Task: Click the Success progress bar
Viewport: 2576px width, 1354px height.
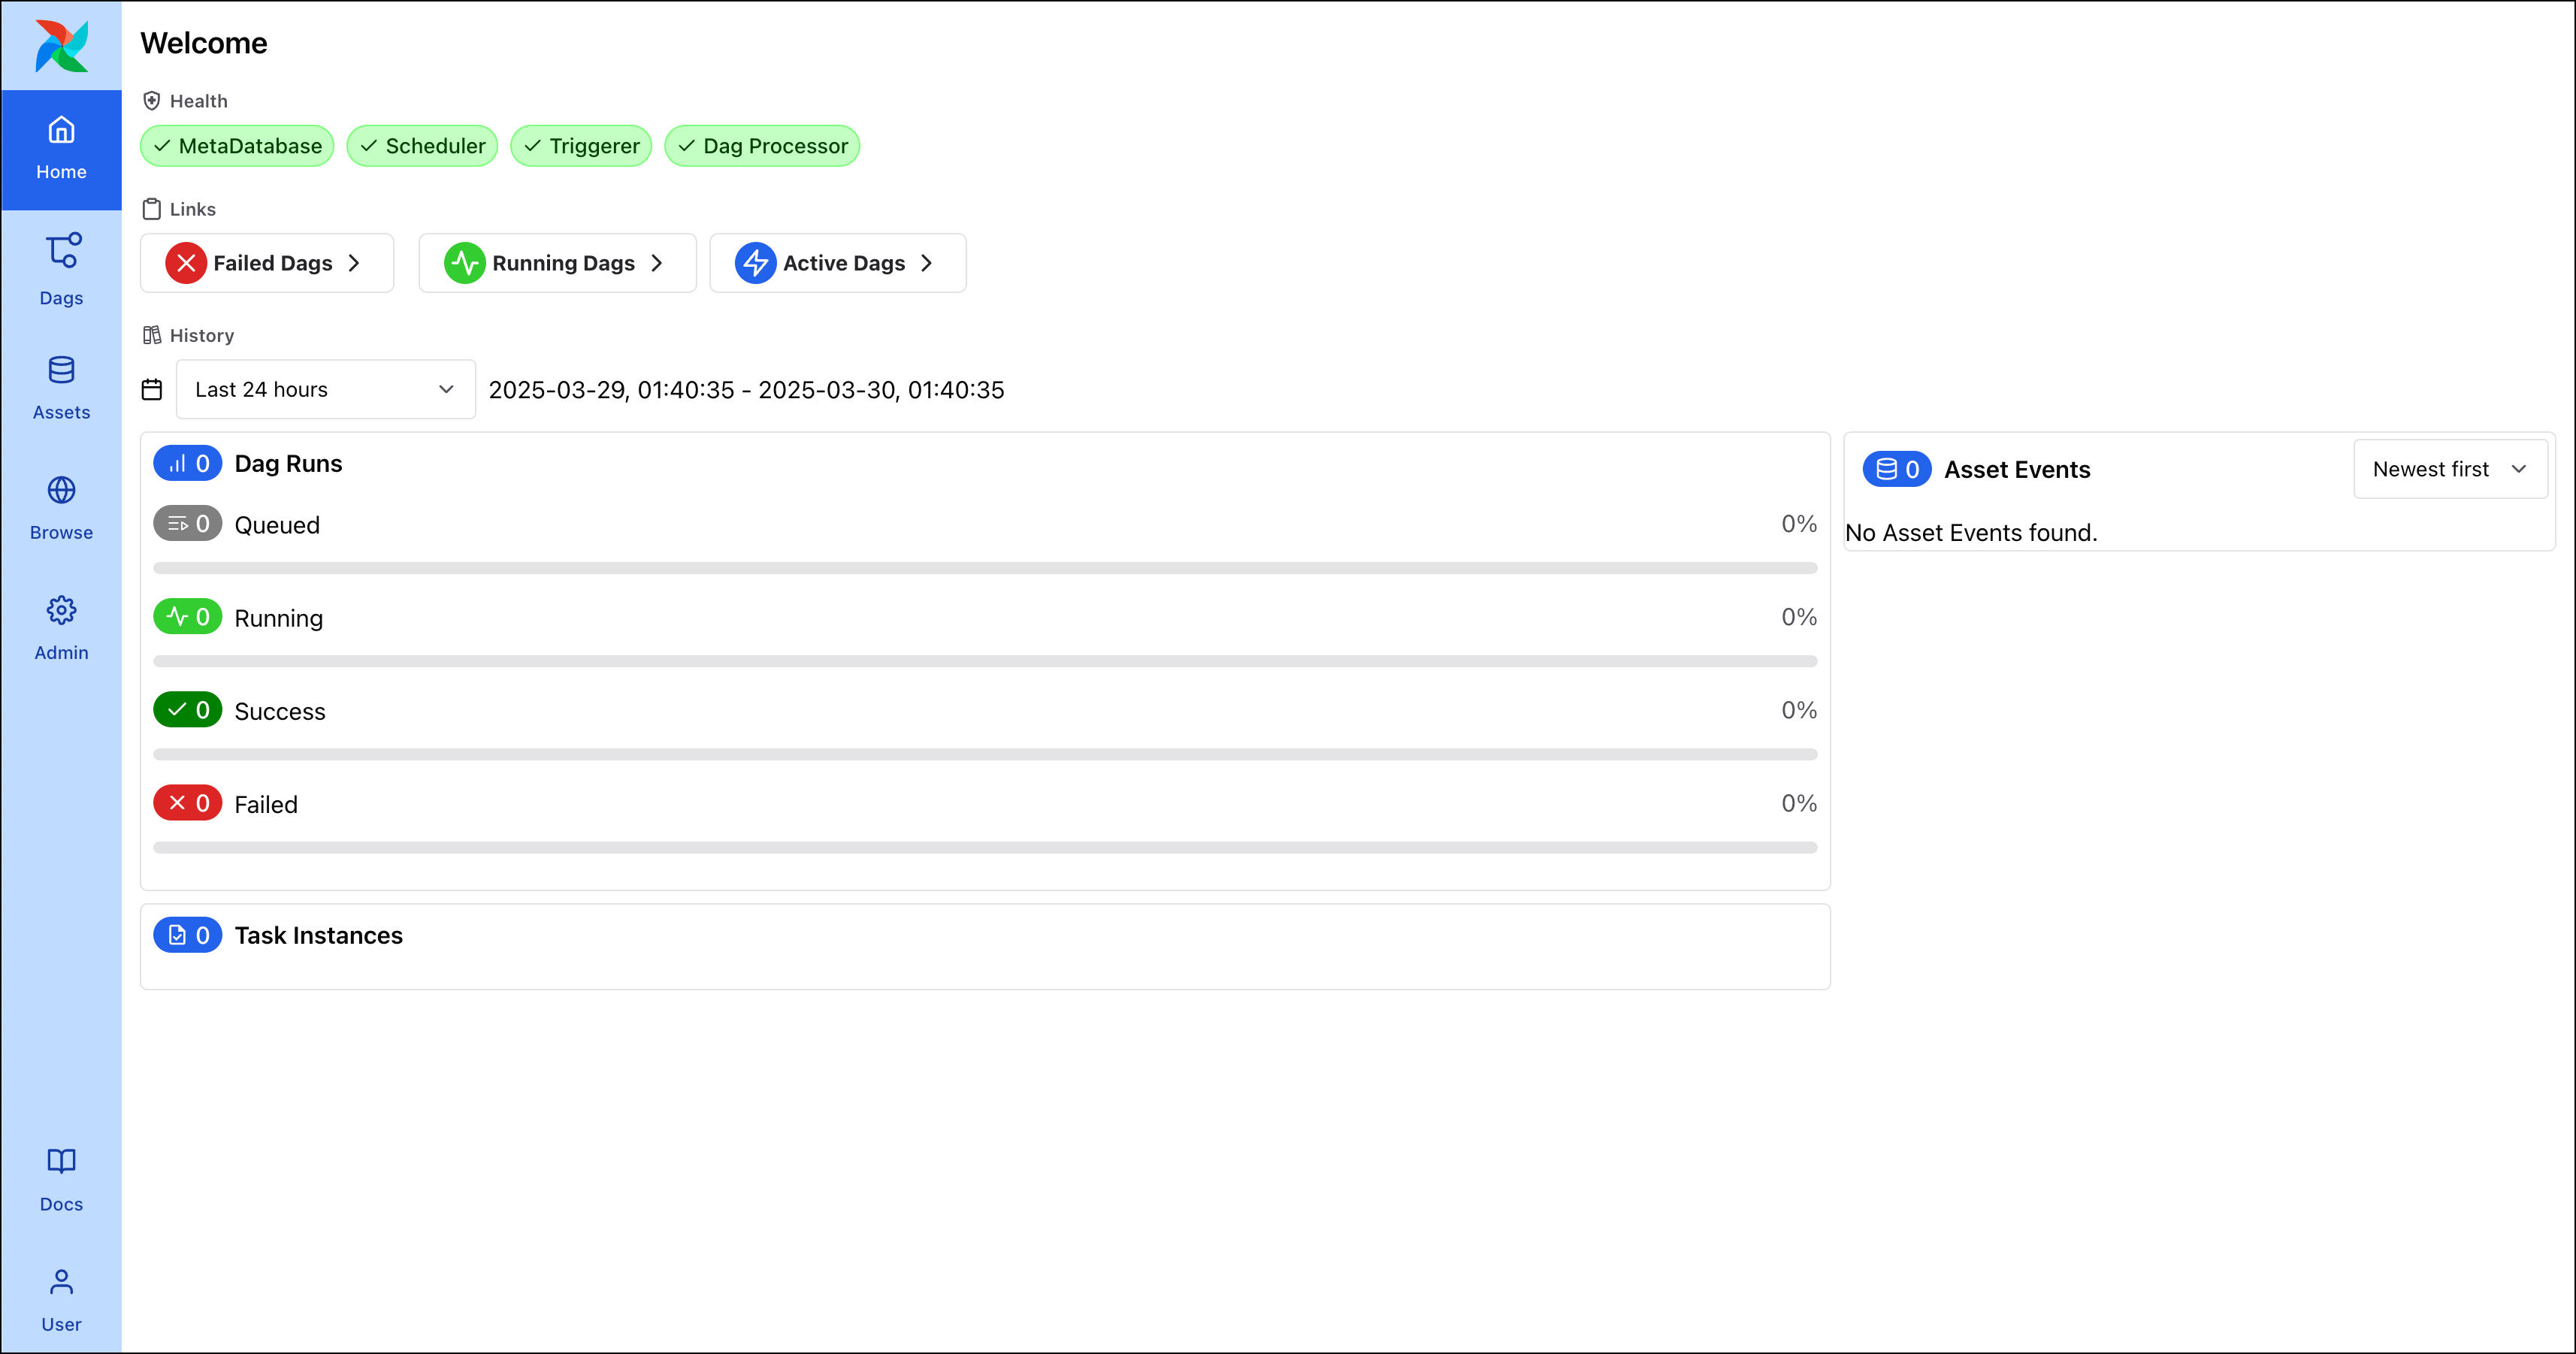Action: 985,753
